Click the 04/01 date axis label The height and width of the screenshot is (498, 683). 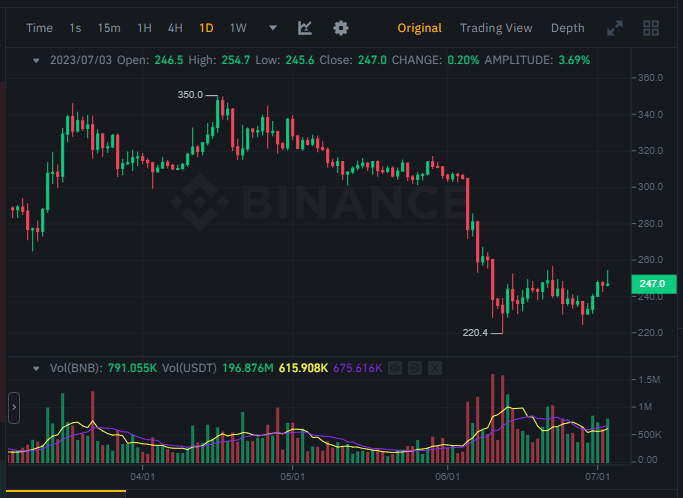pos(142,476)
